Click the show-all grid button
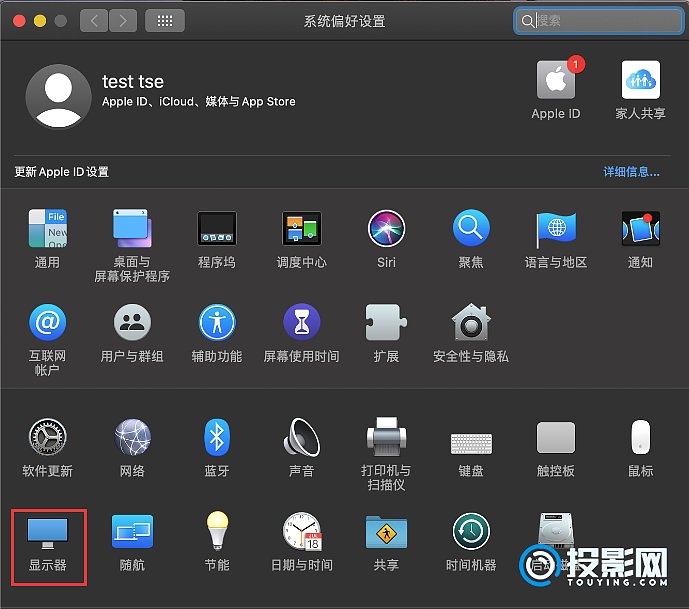The height and width of the screenshot is (609, 689). pos(164,21)
